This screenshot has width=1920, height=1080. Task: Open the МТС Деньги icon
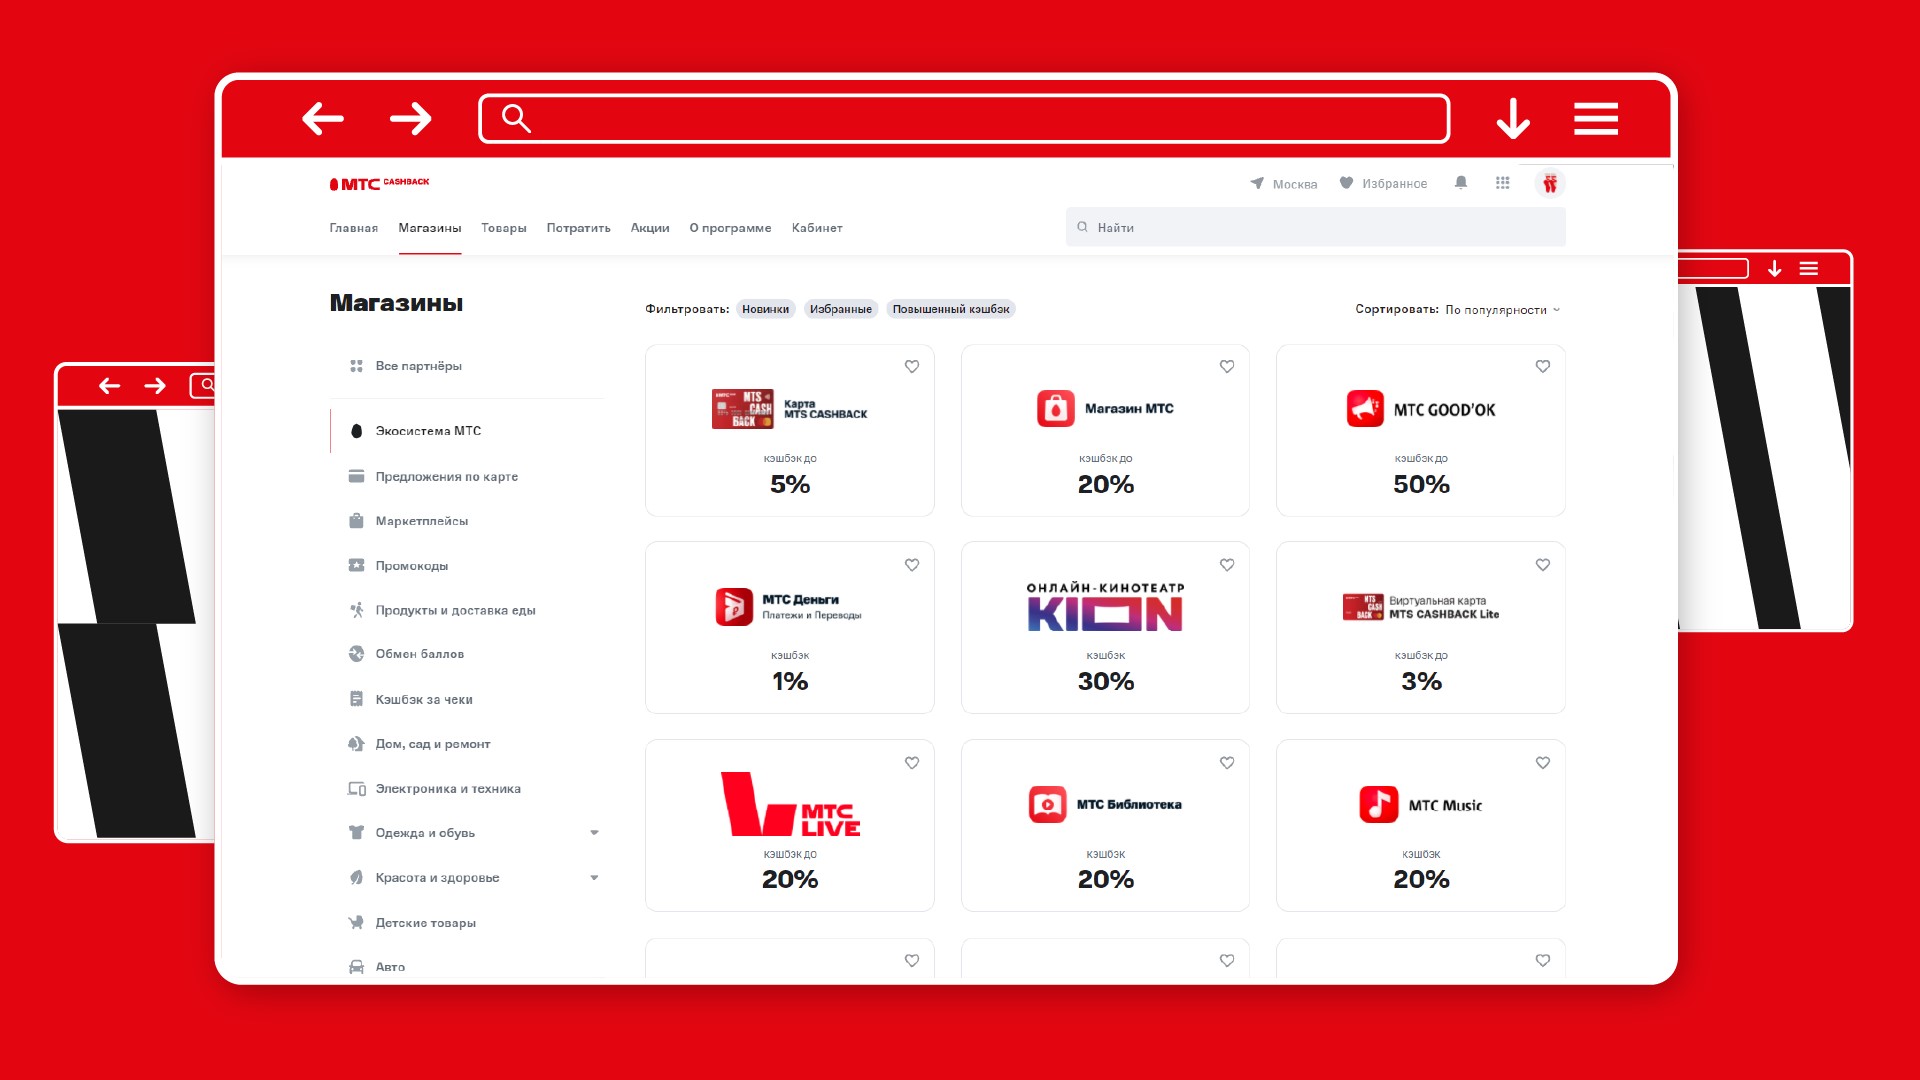click(734, 607)
